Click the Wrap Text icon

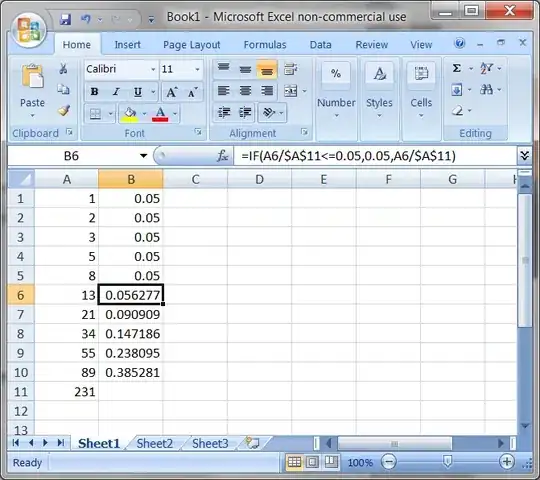pyautogui.click(x=291, y=69)
